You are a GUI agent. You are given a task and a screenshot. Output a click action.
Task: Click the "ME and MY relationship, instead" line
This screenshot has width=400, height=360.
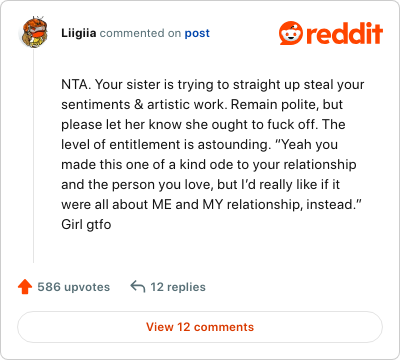(x=211, y=205)
